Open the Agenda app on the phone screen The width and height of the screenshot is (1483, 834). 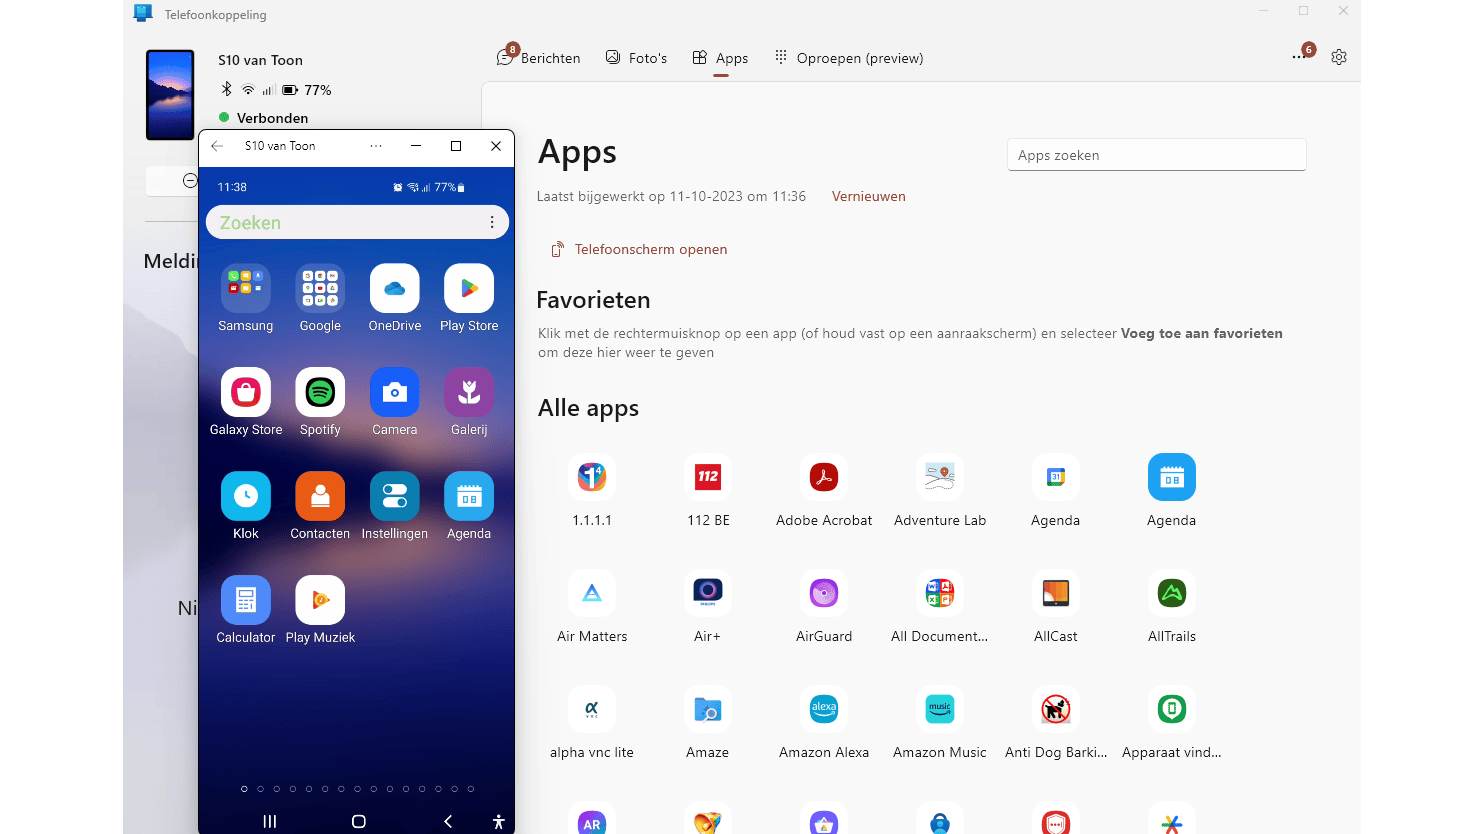click(469, 497)
